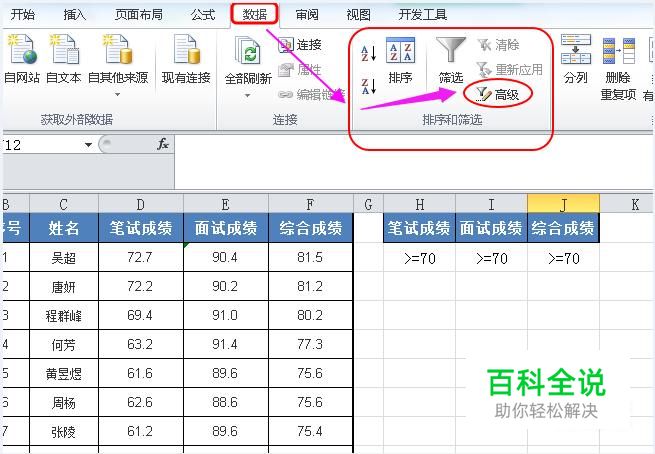This screenshot has width=655, height=454.
Task: Select highlighted column J header
Action: click(563, 204)
